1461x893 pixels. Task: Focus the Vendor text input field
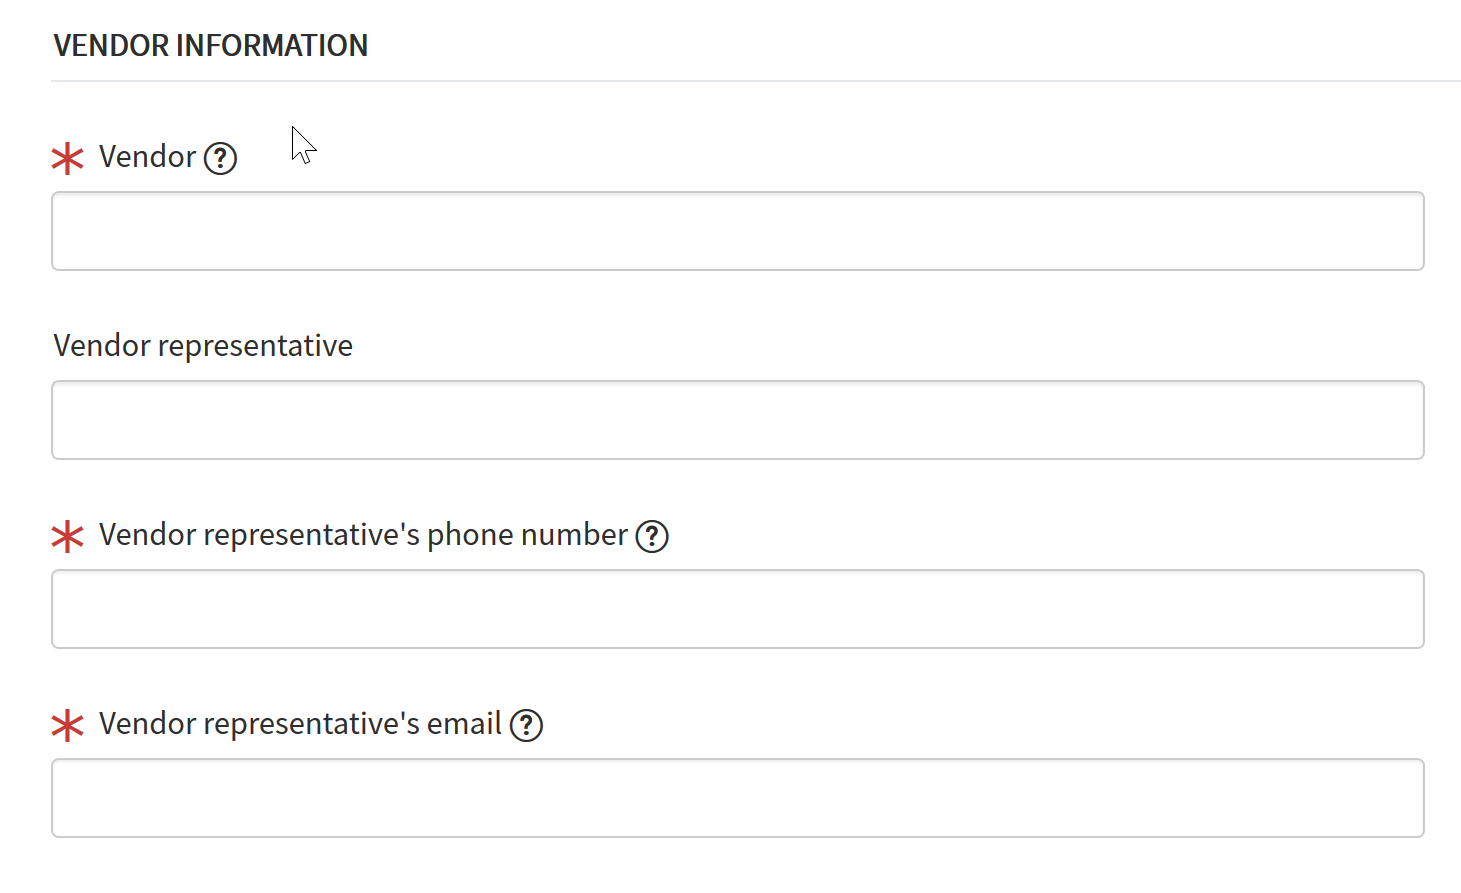coord(737,231)
